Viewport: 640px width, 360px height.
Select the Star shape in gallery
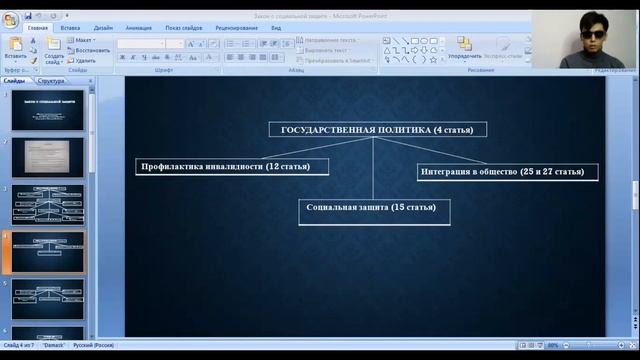(x=433, y=60)
